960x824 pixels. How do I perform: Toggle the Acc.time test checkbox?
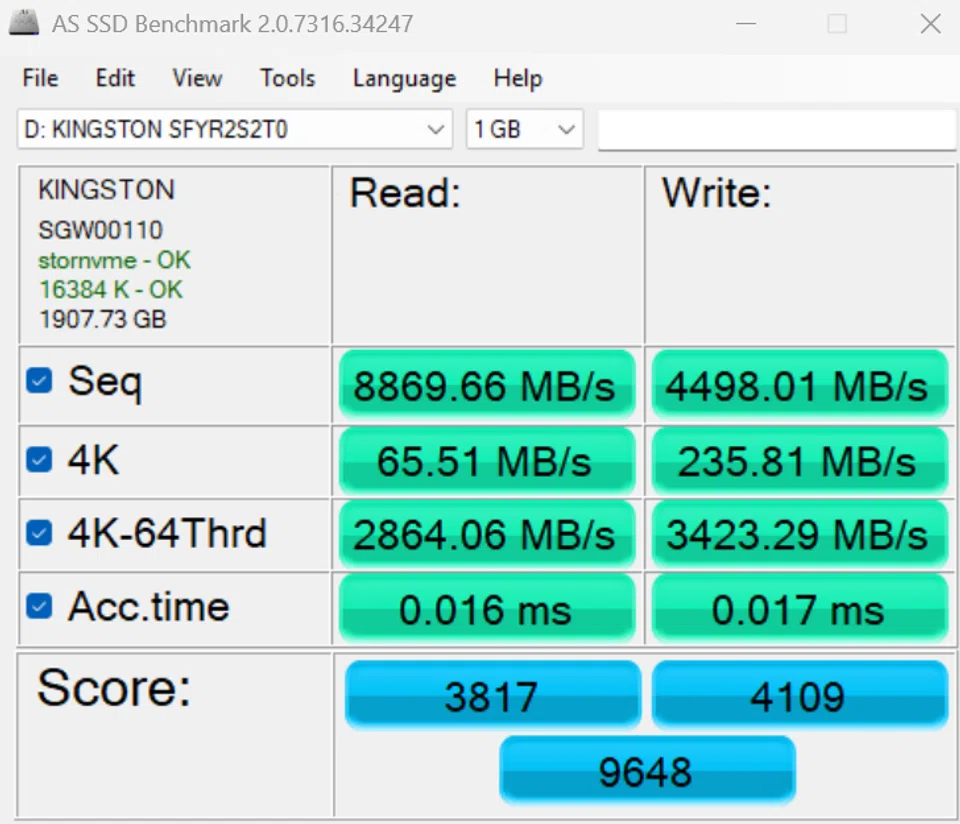[39, 606]
